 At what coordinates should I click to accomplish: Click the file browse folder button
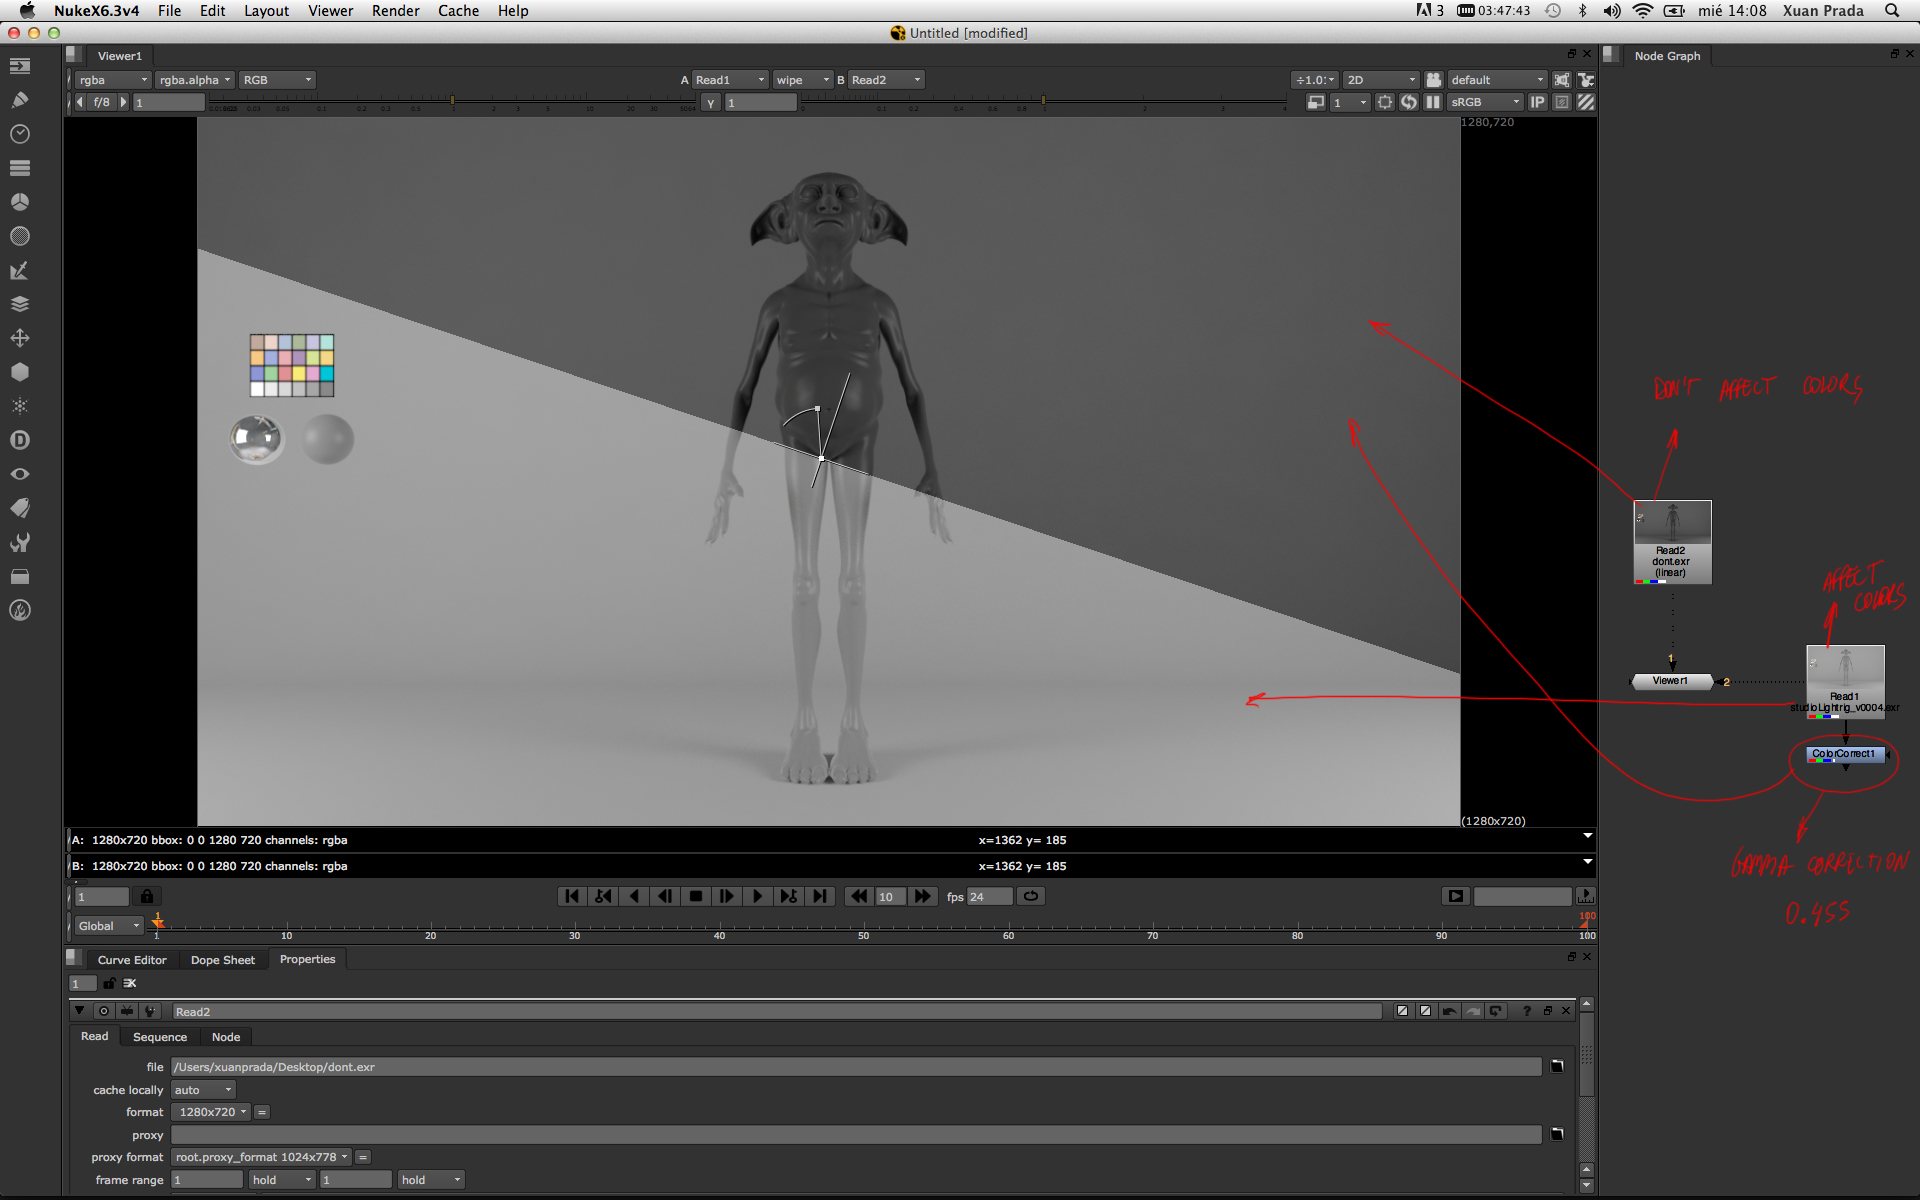(x=1557, y=1067)
